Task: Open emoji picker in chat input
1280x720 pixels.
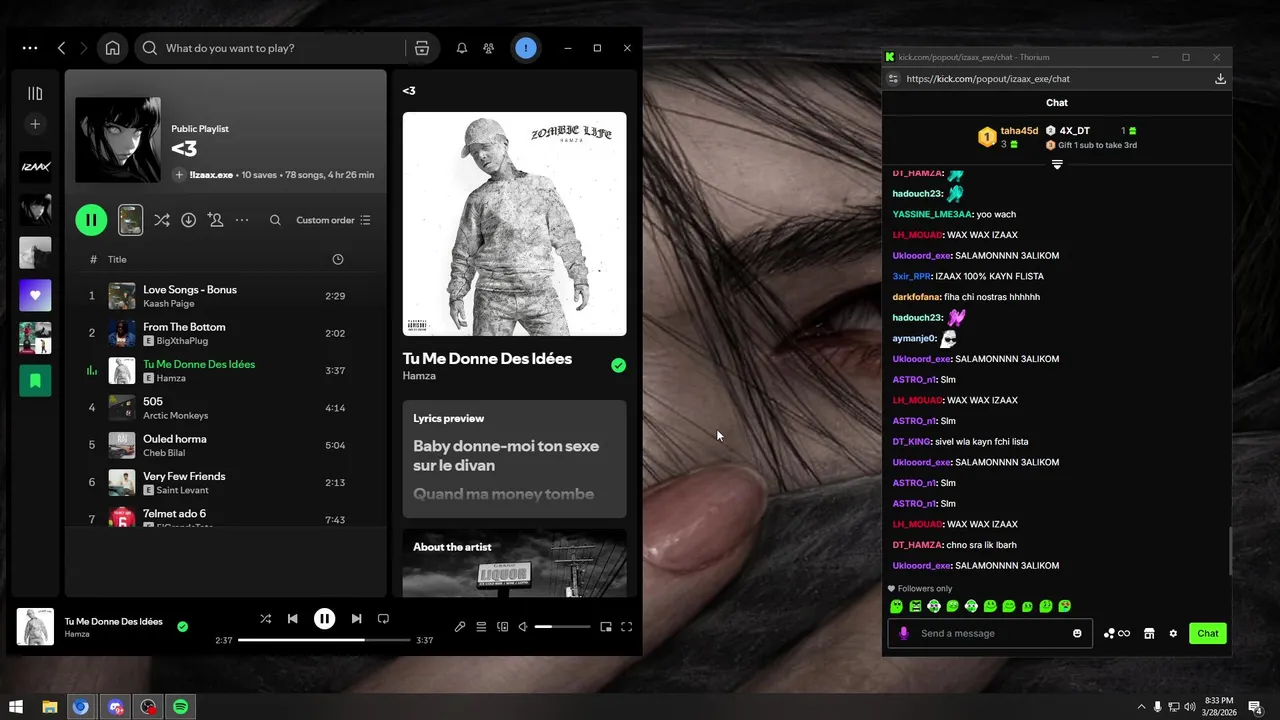Action: 1077,633
